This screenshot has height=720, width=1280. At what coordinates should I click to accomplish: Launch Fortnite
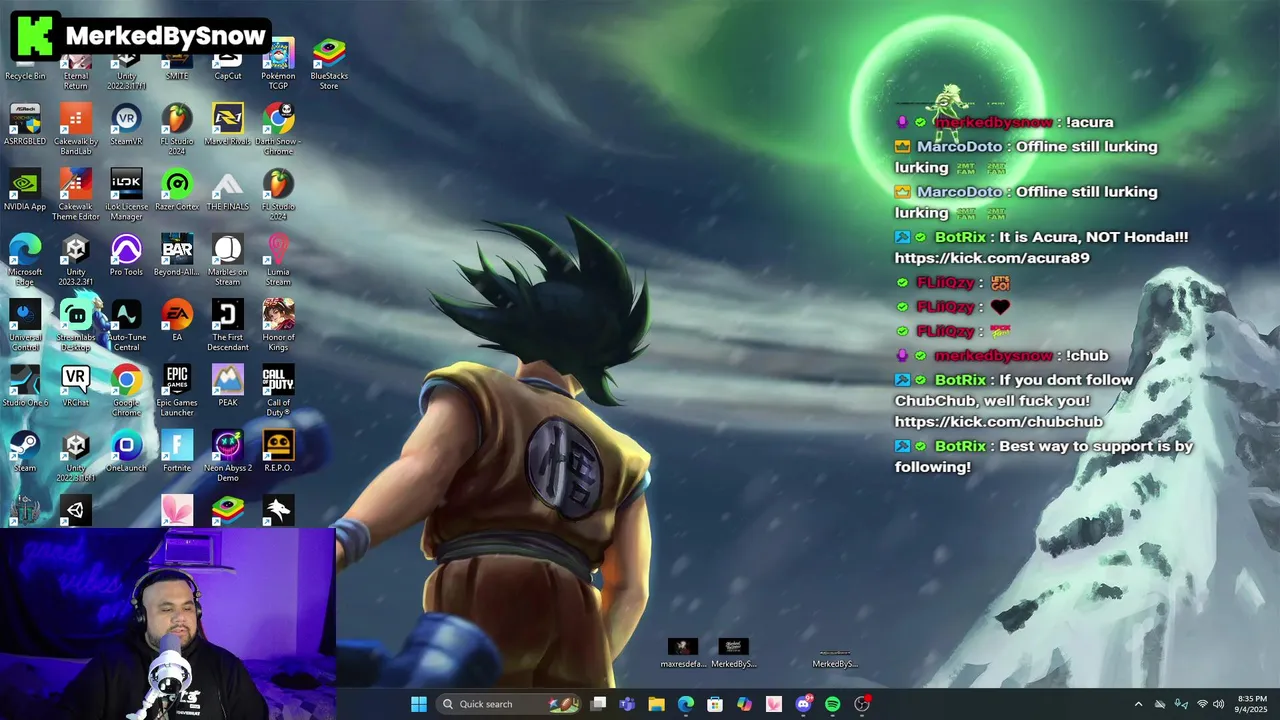pos(177,451)
